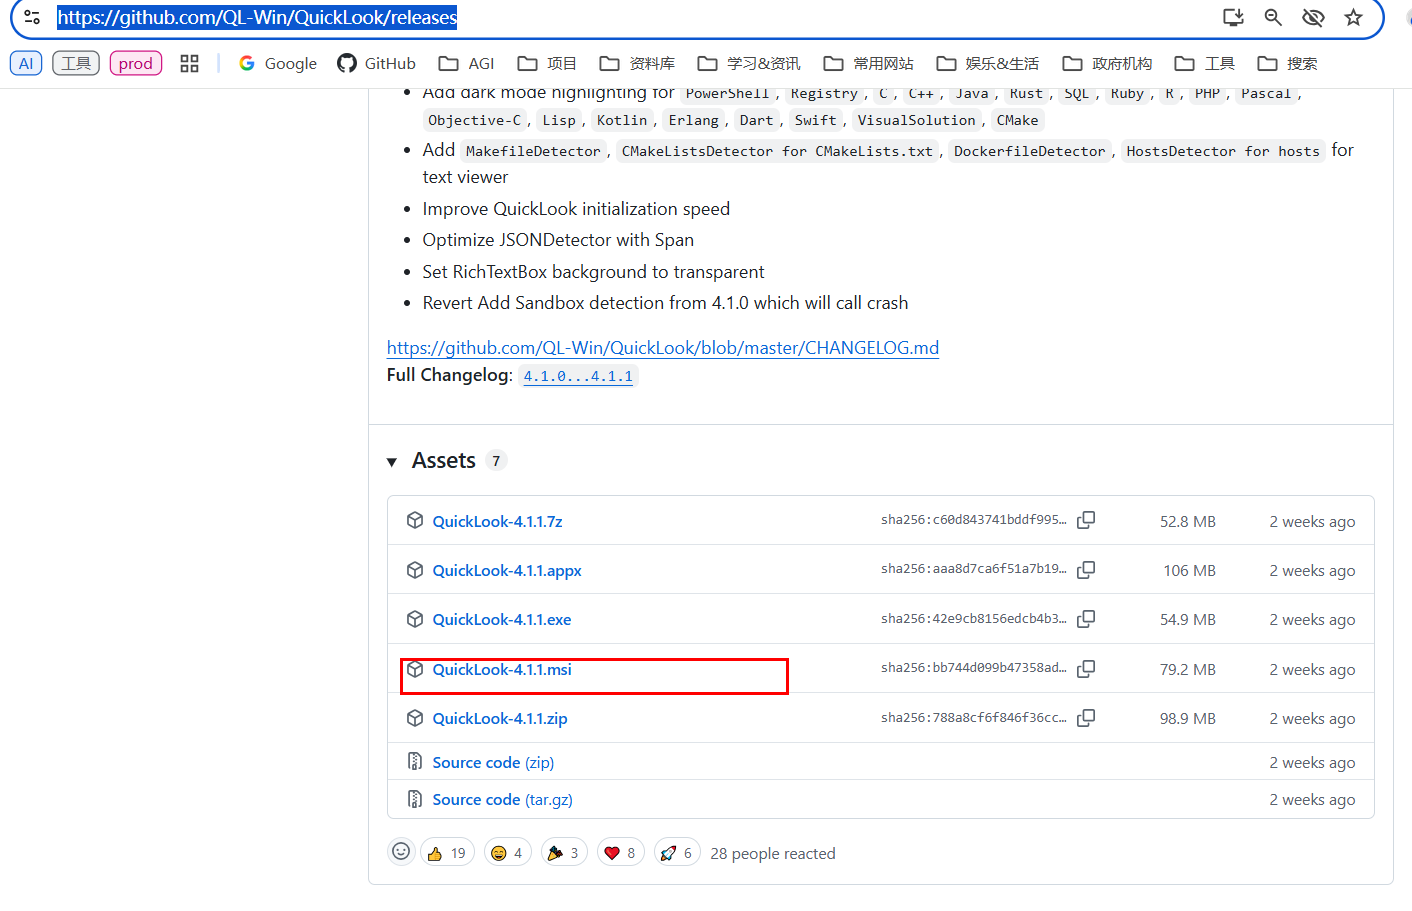Bookmark this page with star icon
Screen dimensions: 1412x911
click(1353, 17)
